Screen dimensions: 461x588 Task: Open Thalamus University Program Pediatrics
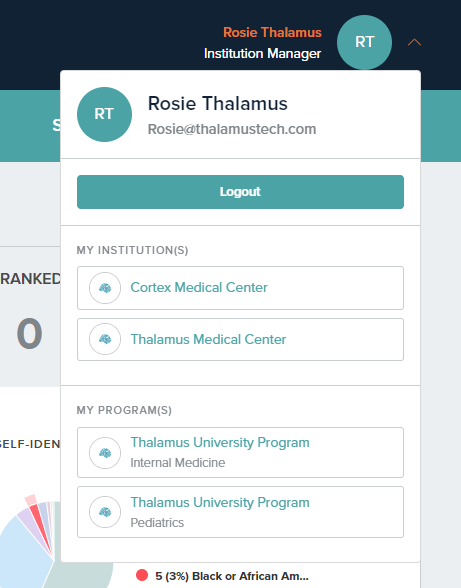pos(240,512)
